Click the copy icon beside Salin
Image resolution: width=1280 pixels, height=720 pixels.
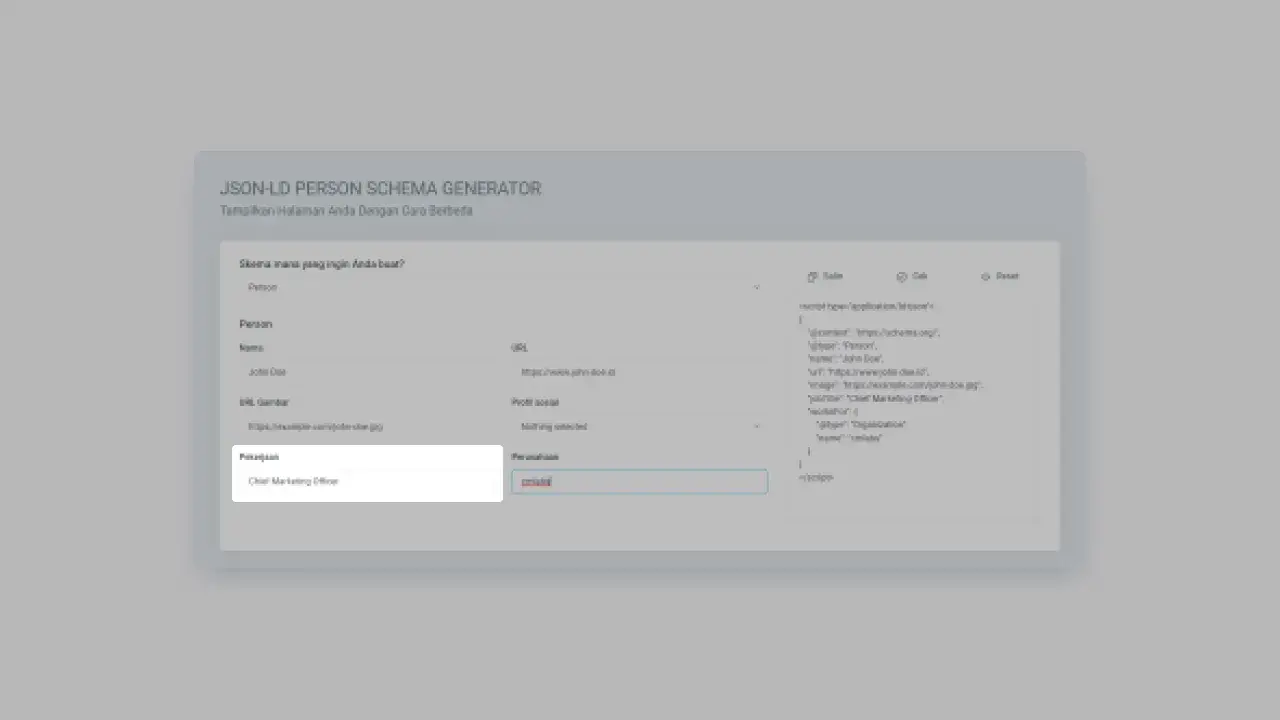click(x=812, y=277)
